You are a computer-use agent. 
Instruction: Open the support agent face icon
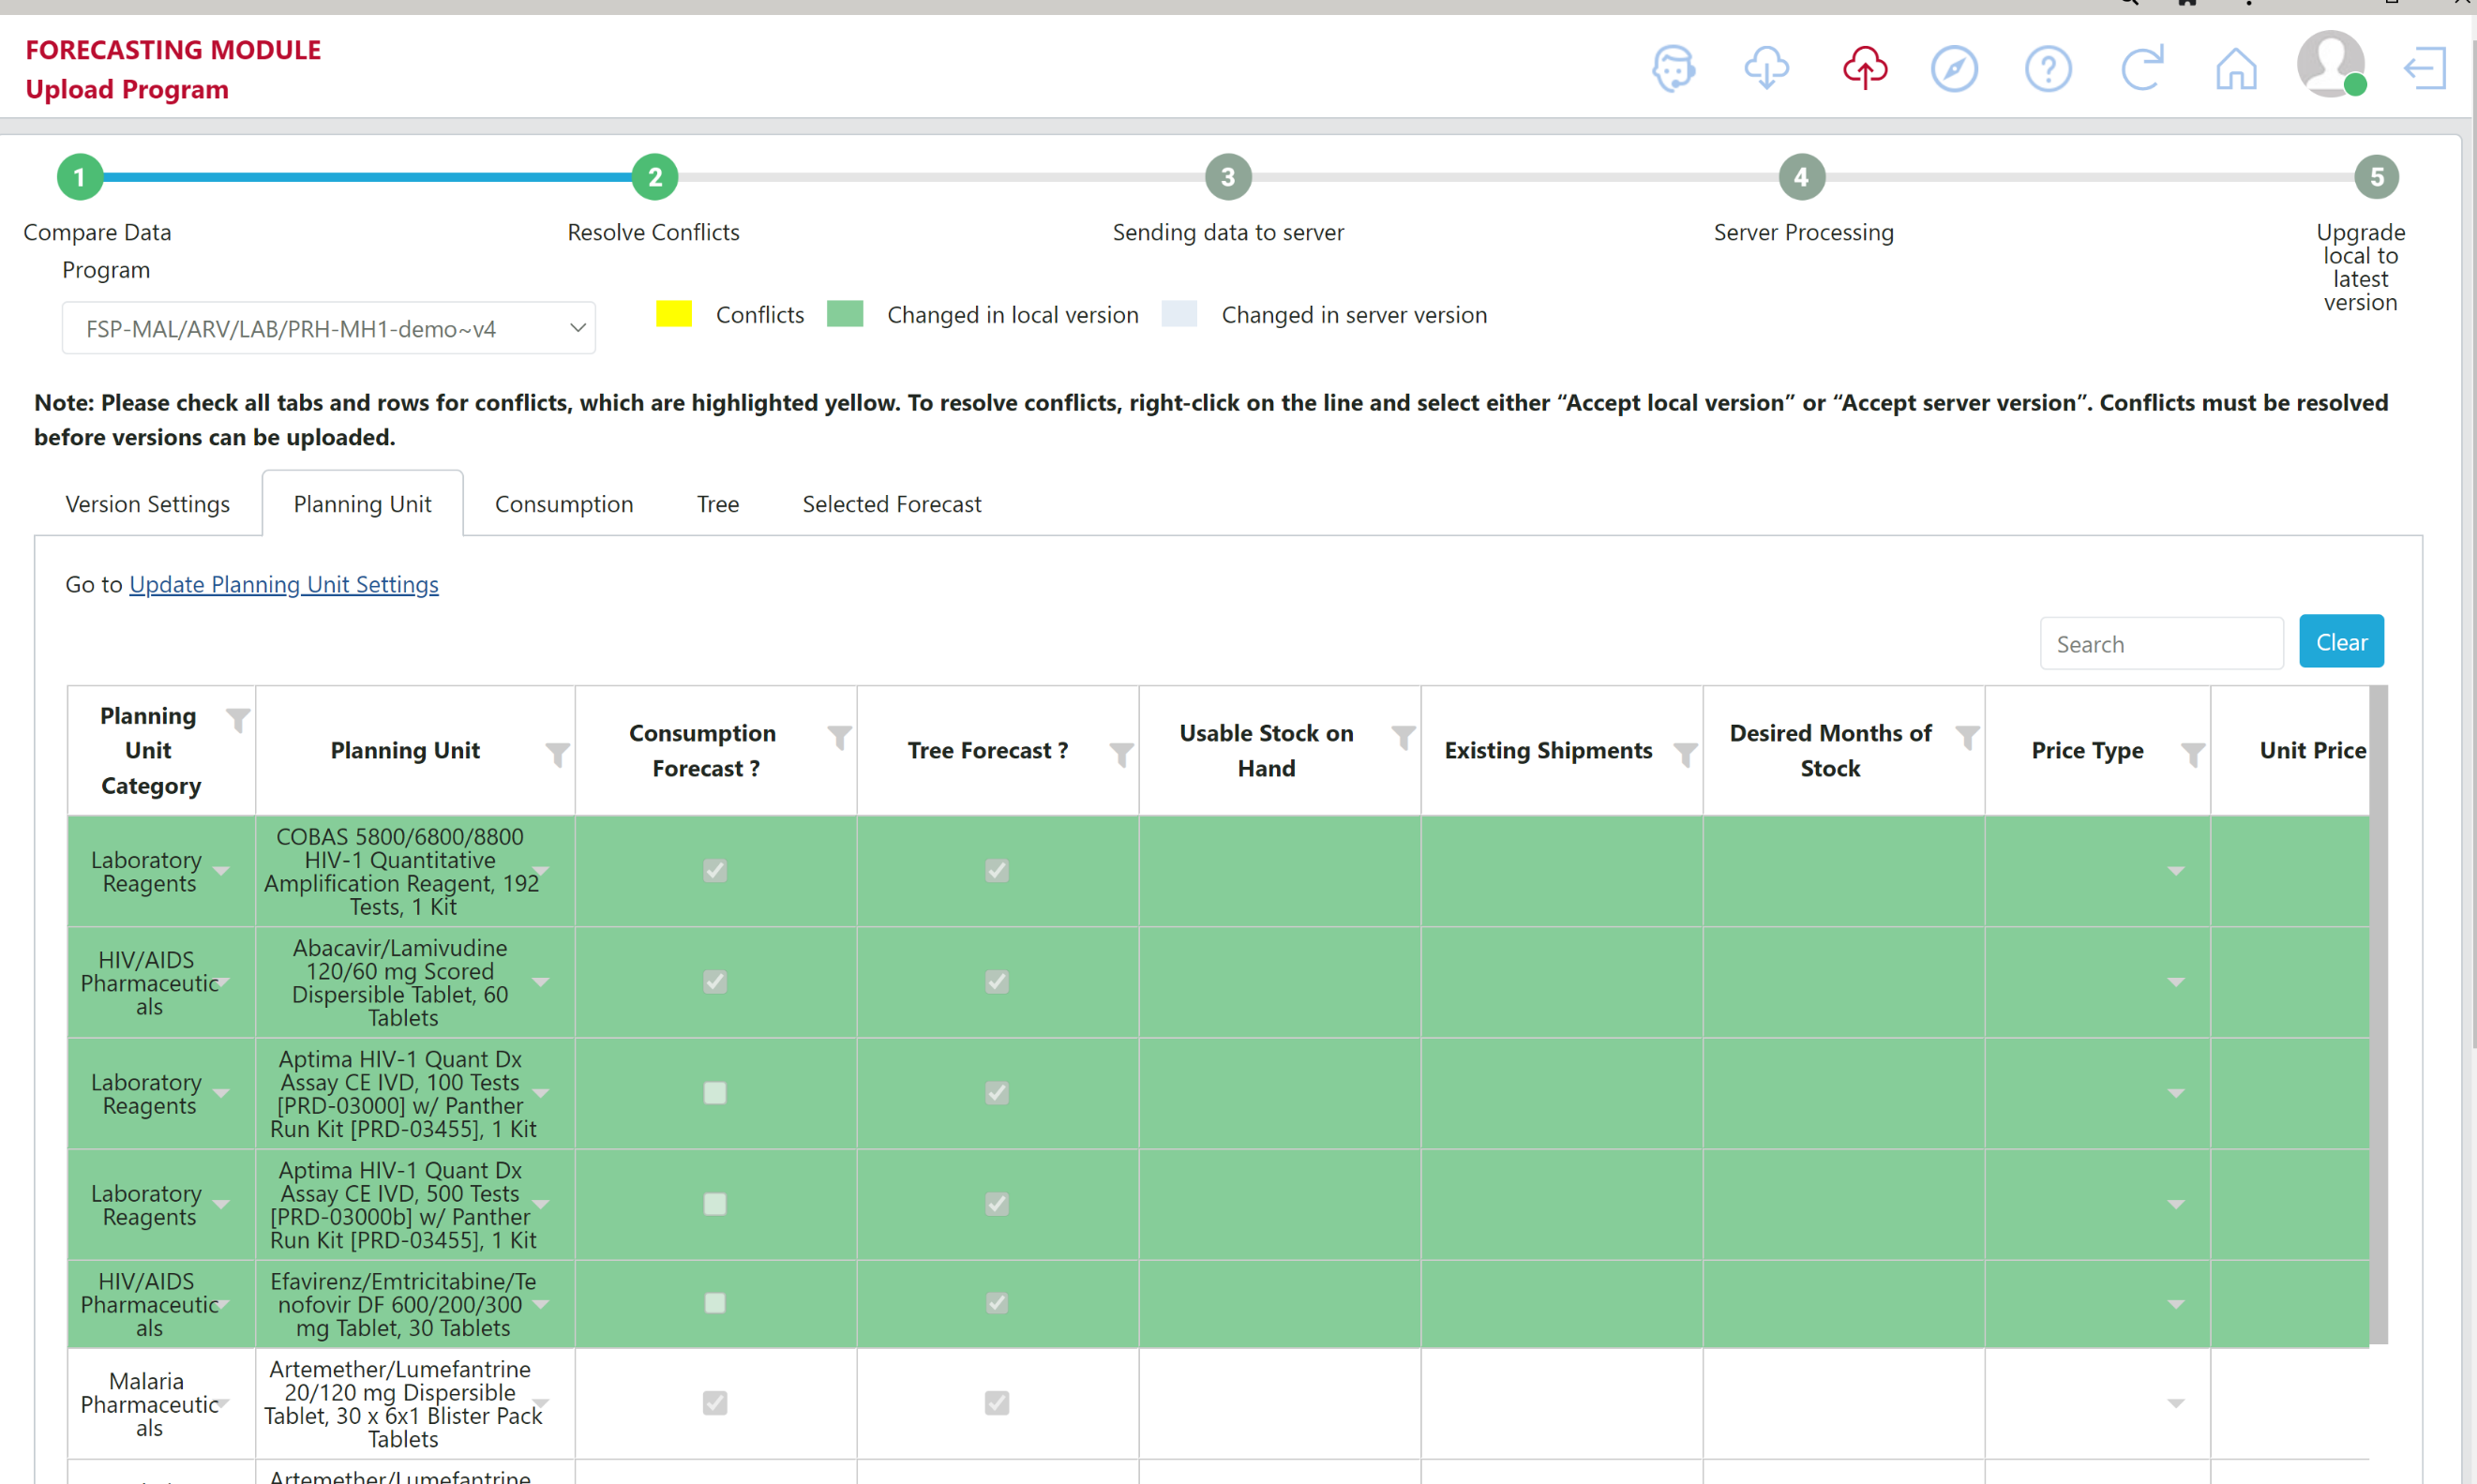coord(1673,69)
